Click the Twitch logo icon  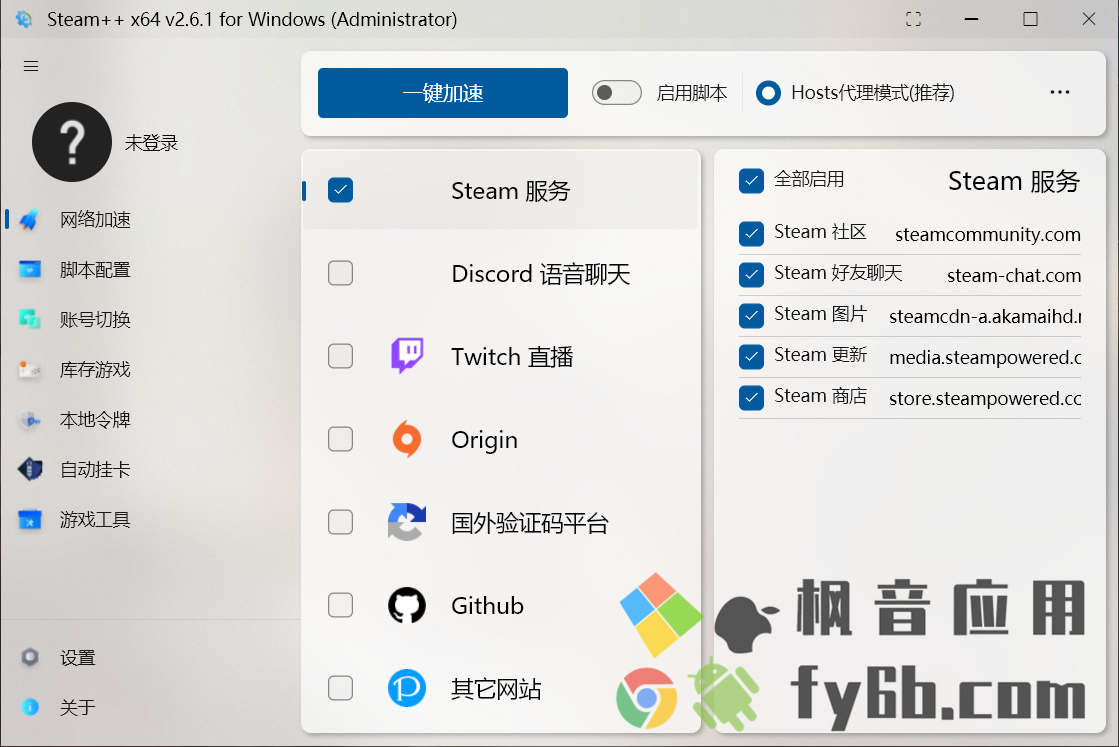407,355
